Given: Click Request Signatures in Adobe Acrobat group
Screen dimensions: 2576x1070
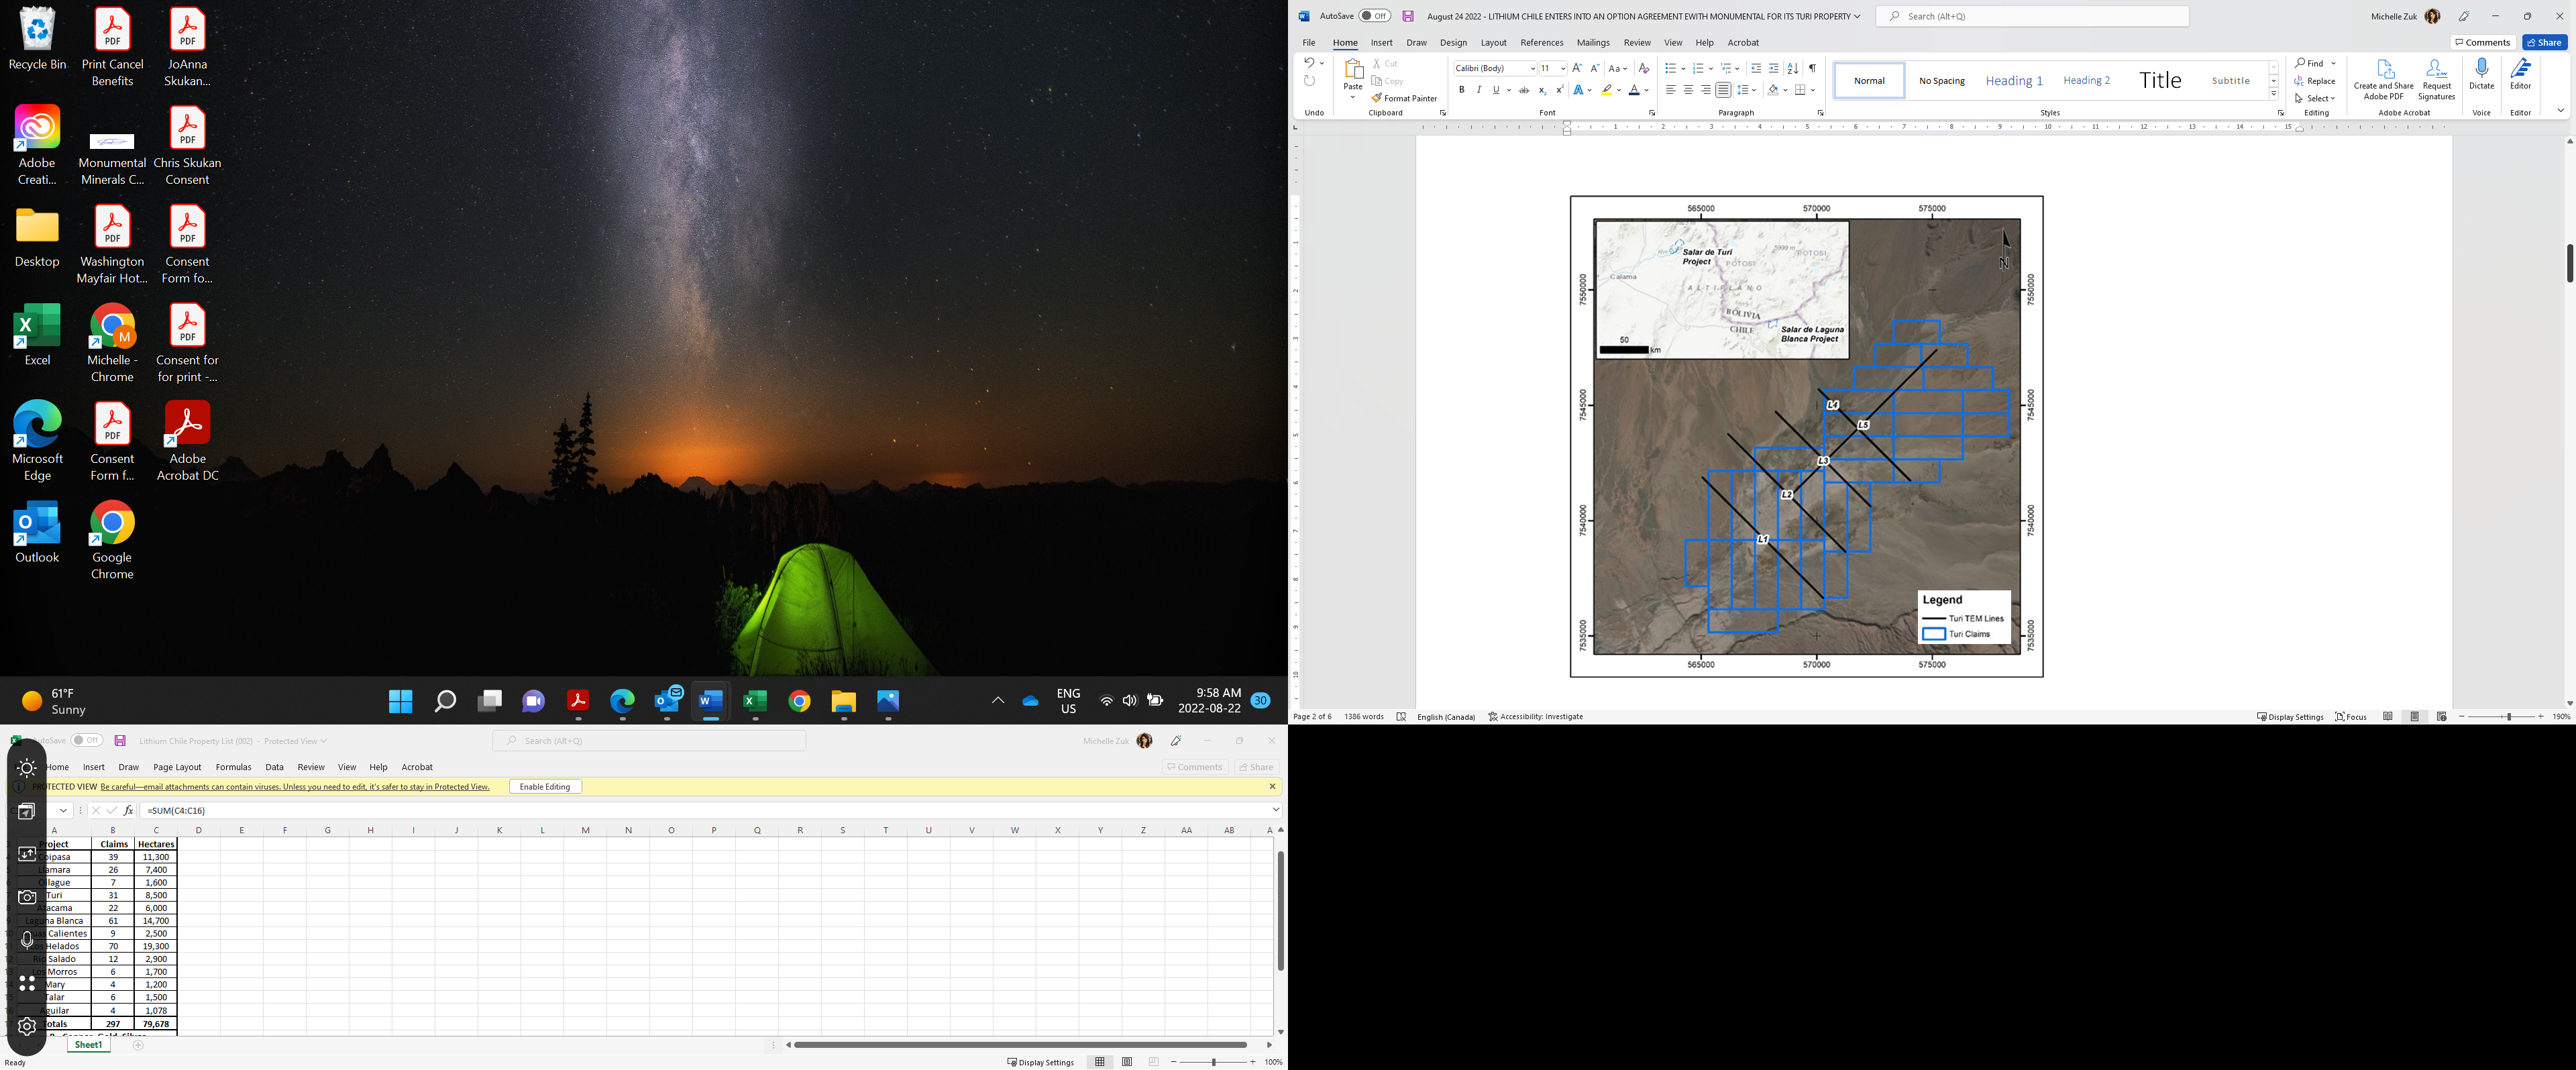Looking at the screenshot, I should 2436,79.
